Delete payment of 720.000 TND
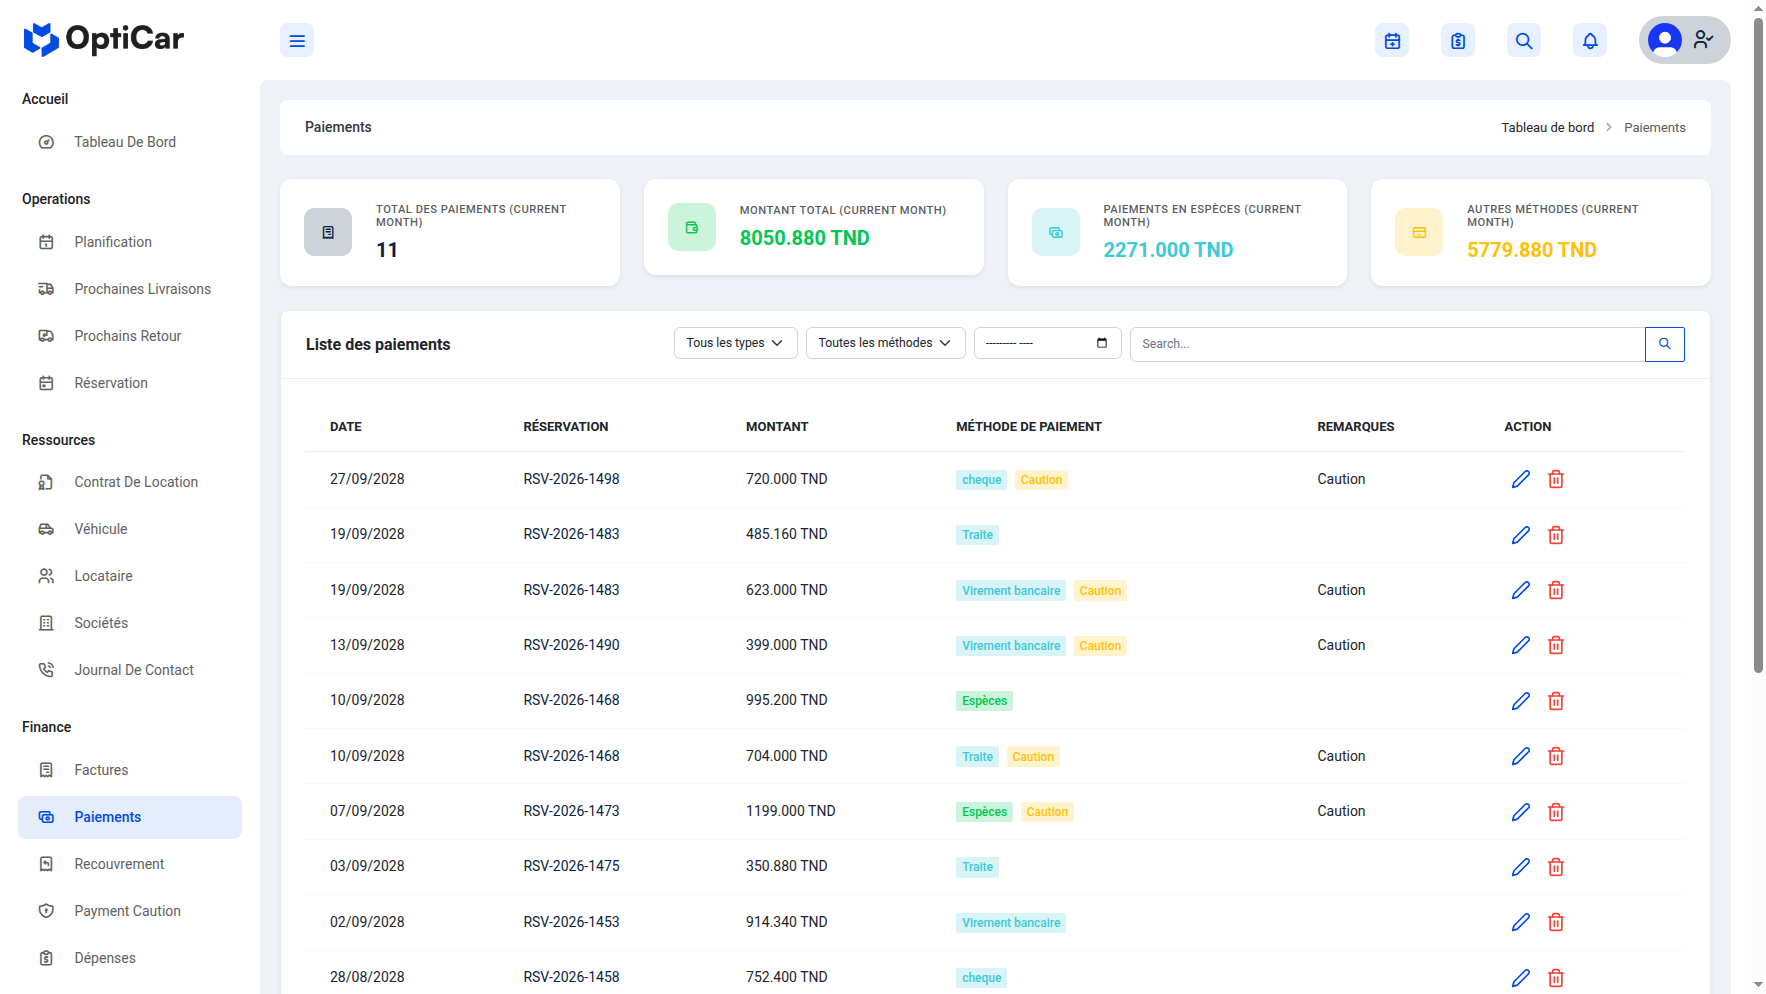The image size is (1766, 994). (x=1556, y=479)
